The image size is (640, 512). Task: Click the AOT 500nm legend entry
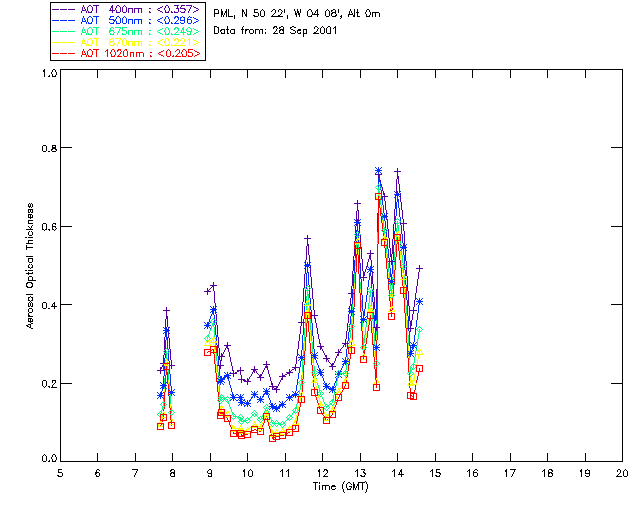point(126,20)
